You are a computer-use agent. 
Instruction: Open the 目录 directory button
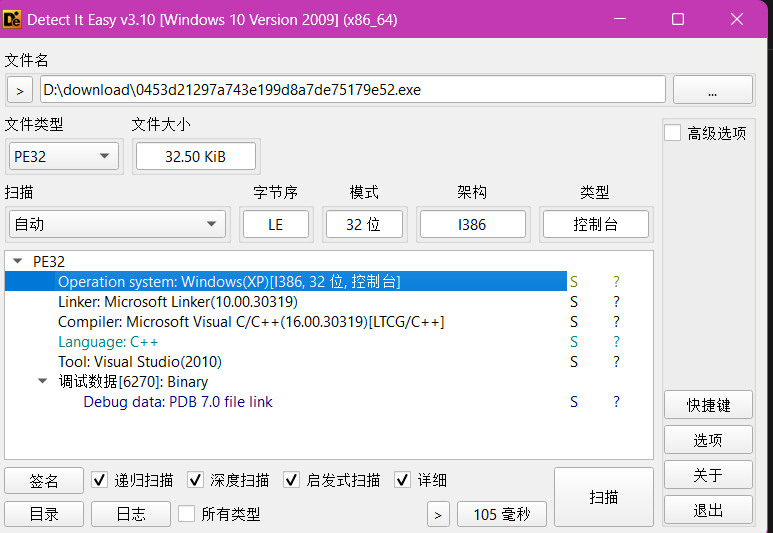point(44,514)
